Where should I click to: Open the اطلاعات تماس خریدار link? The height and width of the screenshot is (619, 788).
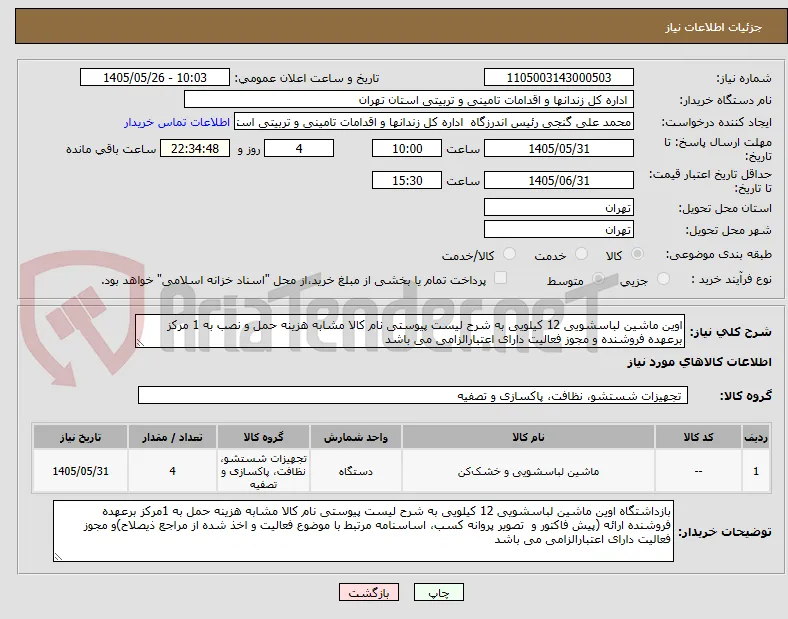coord(177,122)
